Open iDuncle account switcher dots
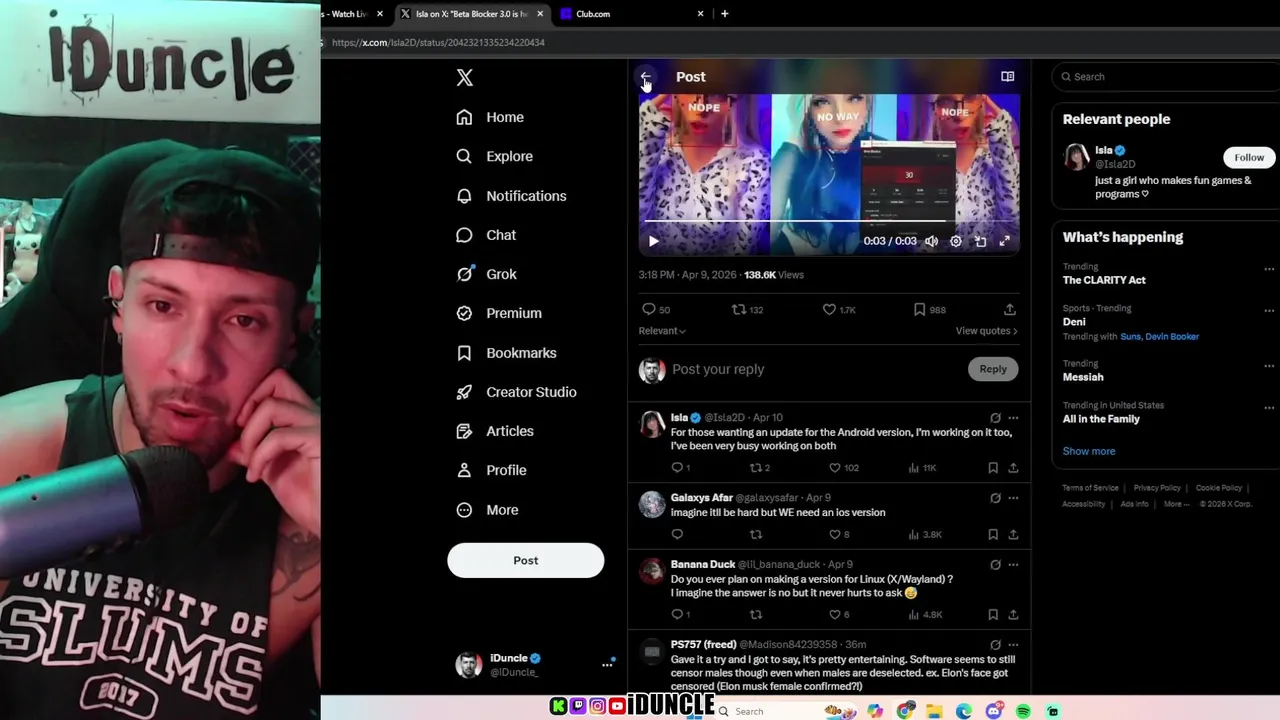 point(607,664)
